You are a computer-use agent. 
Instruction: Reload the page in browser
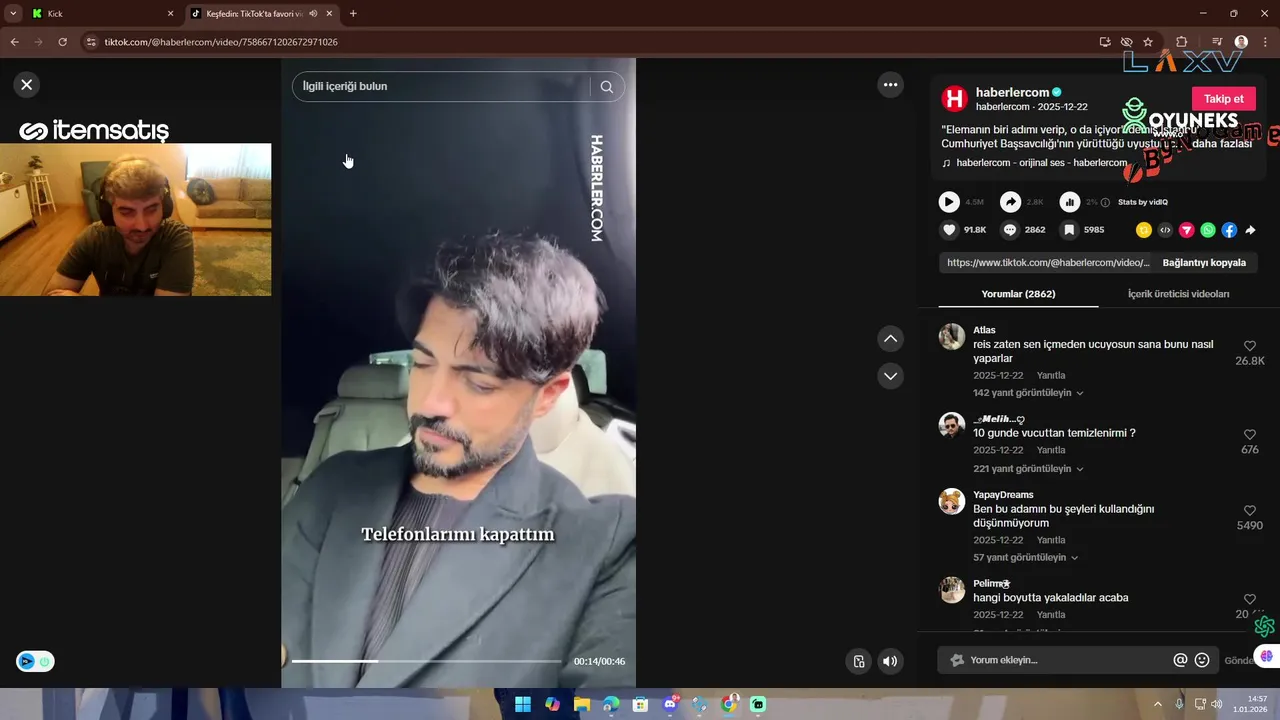click(62, 42)
